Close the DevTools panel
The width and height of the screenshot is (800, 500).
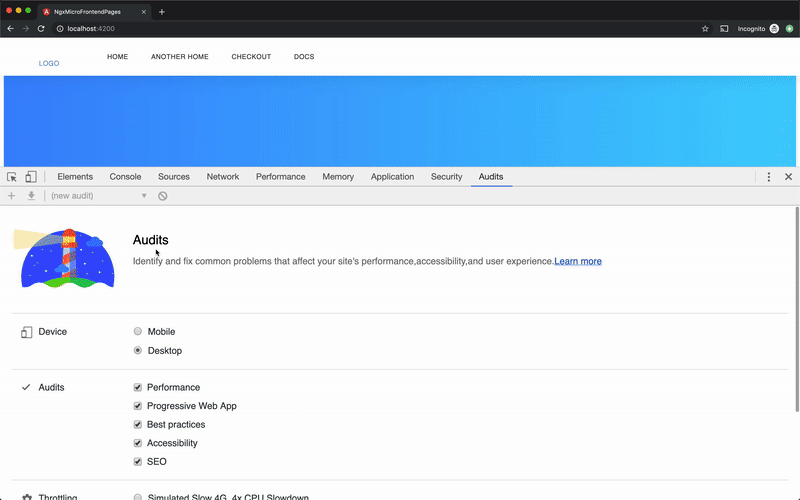[788, 177]
